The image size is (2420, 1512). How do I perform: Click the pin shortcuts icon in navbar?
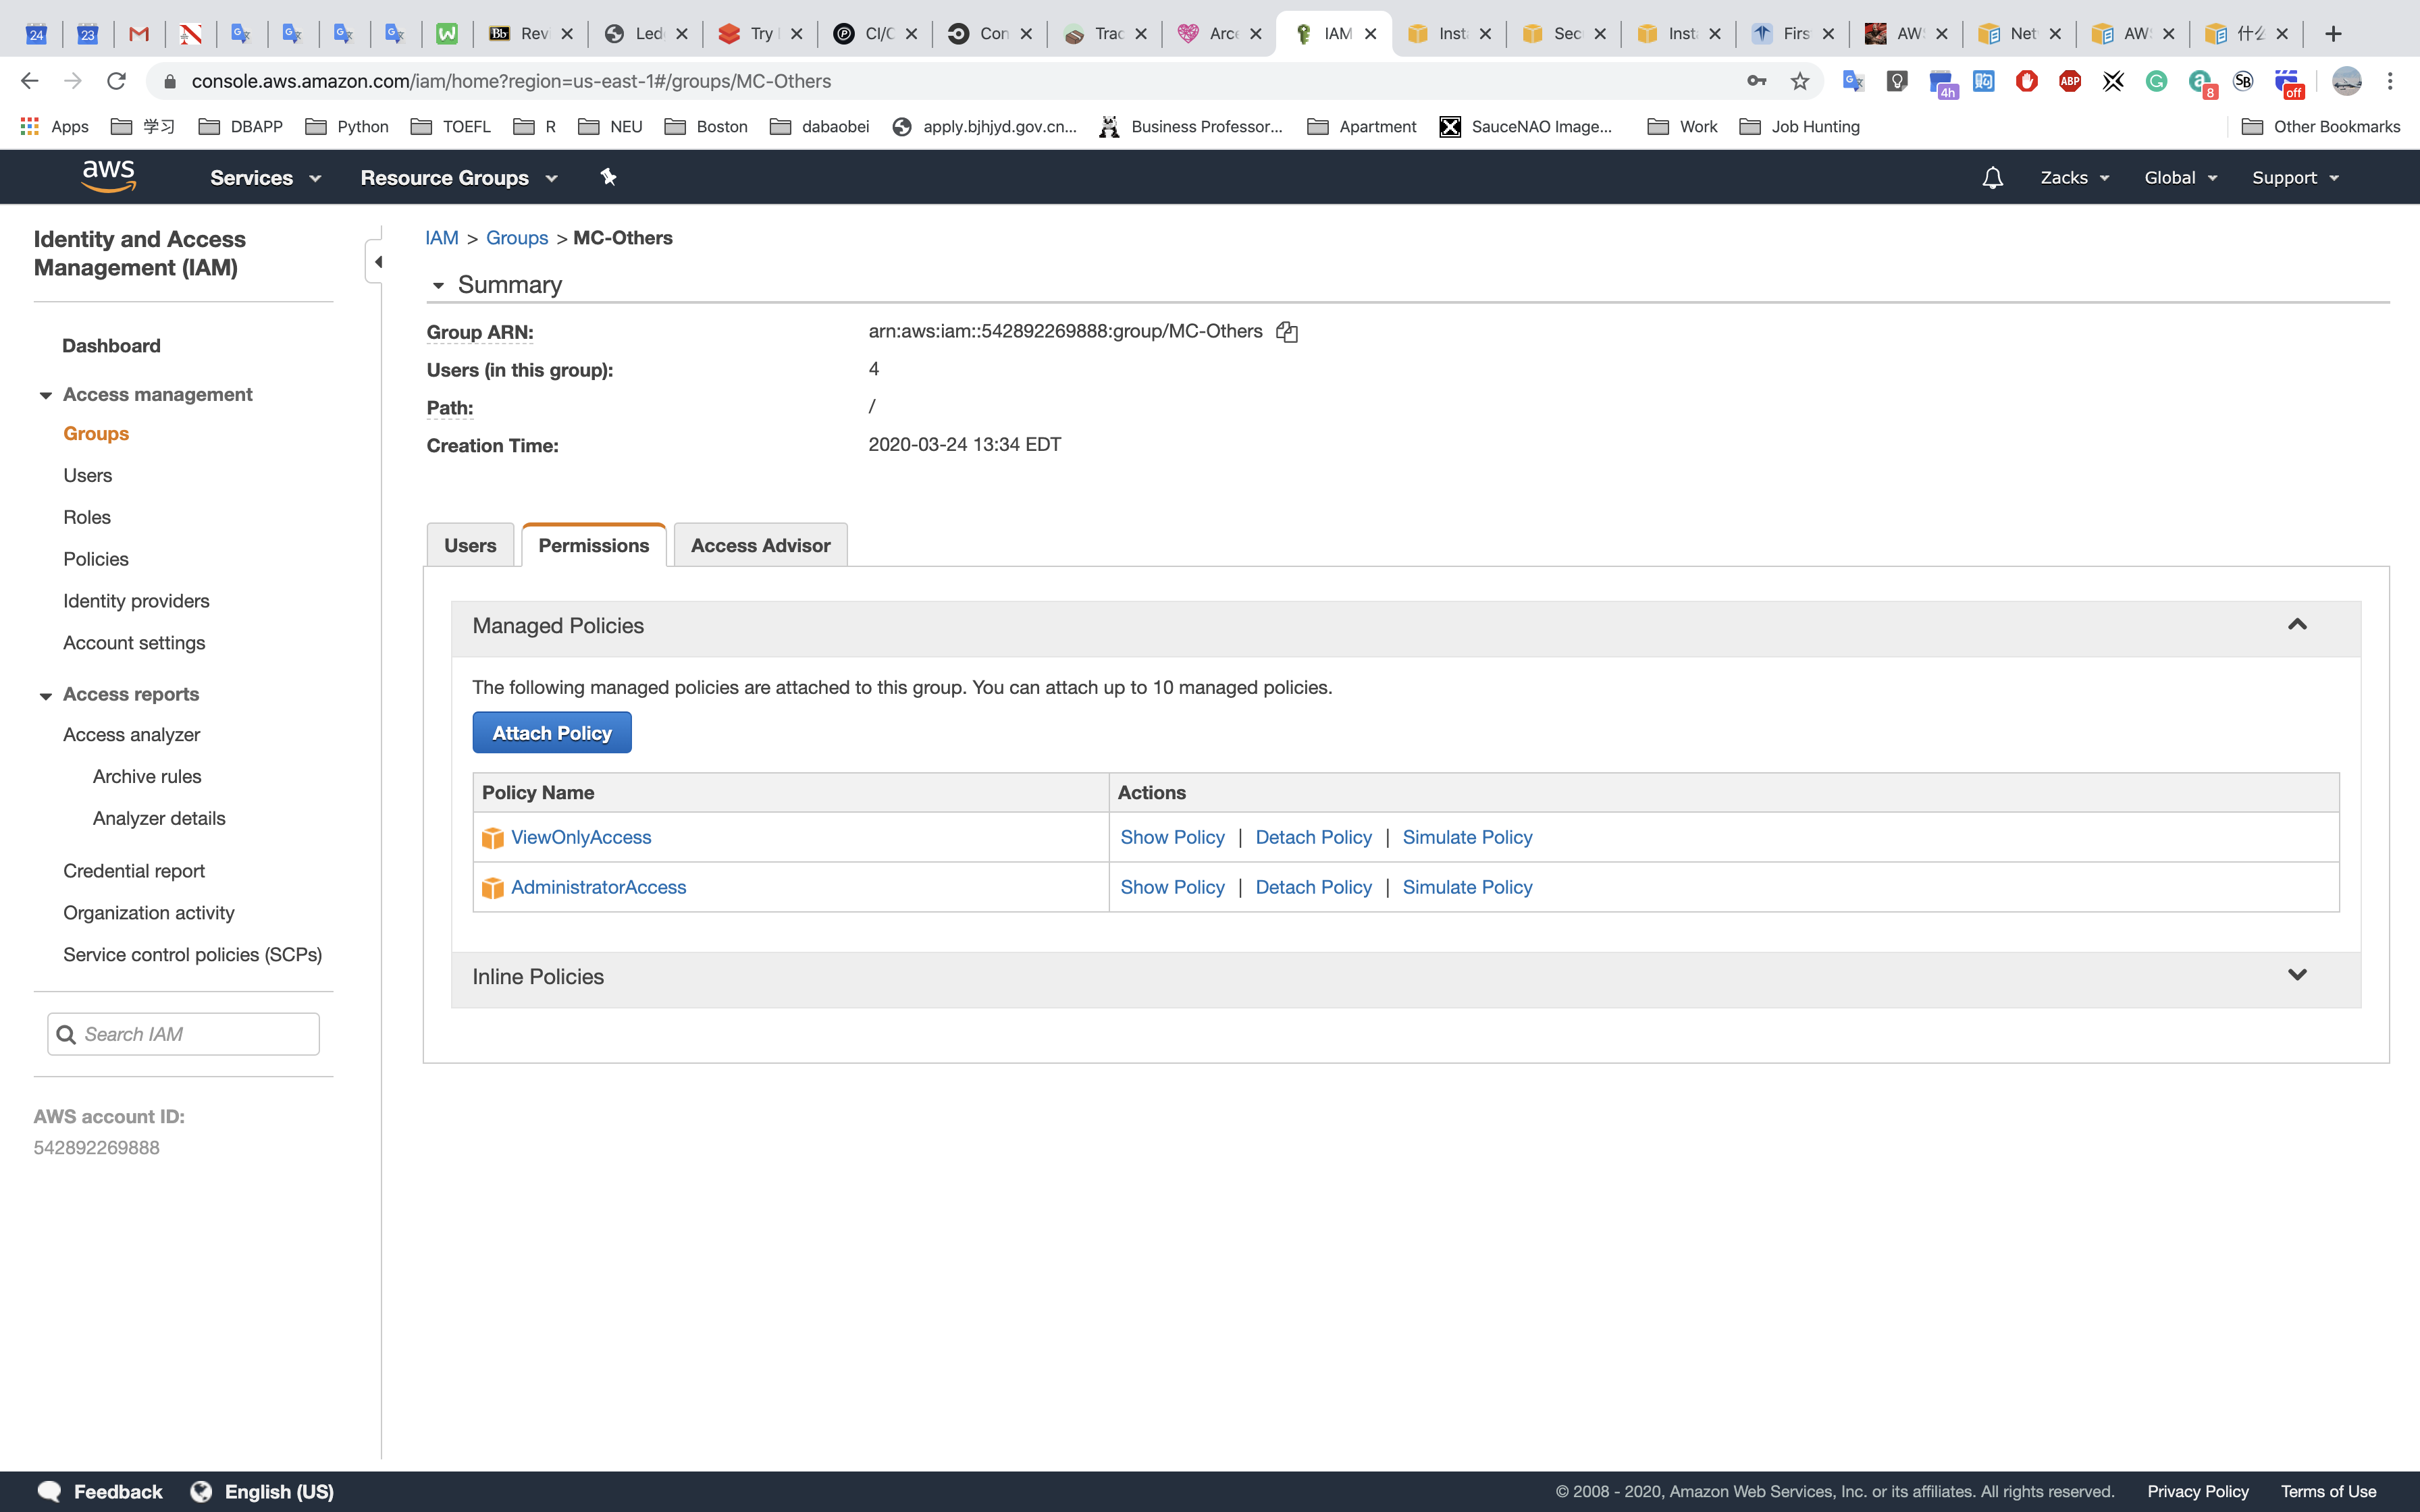click(608, 177)
